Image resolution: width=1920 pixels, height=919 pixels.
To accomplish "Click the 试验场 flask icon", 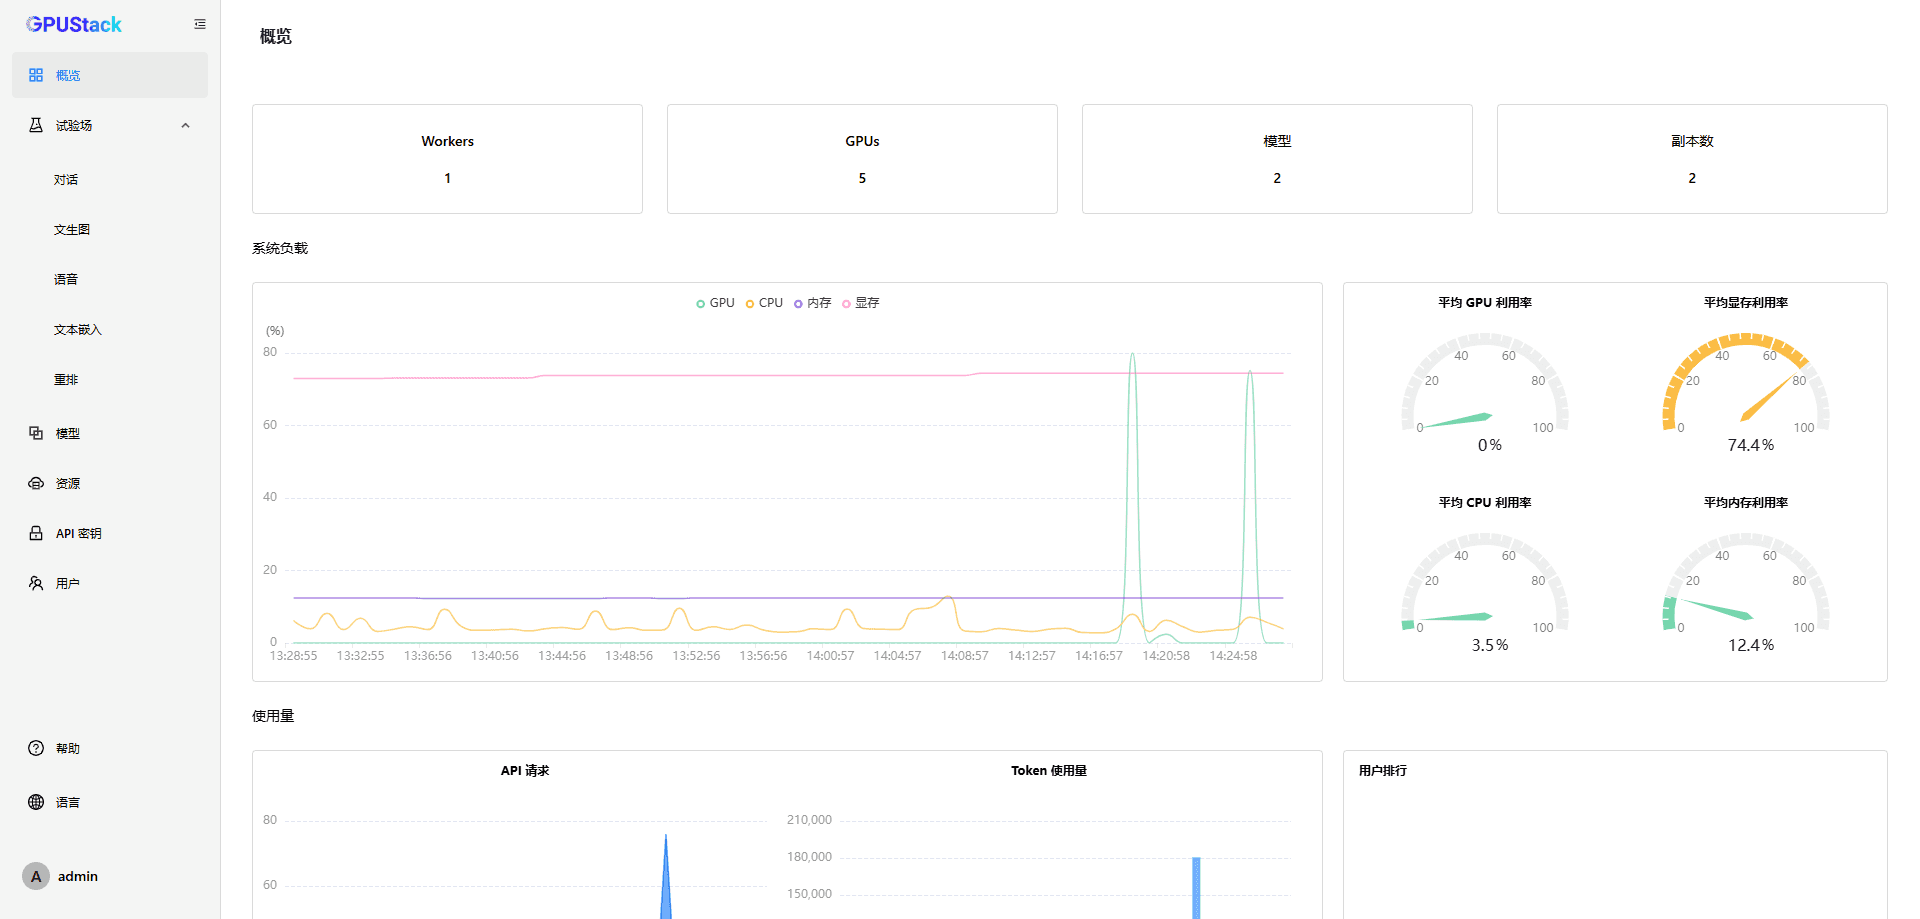I will [36, 125].
